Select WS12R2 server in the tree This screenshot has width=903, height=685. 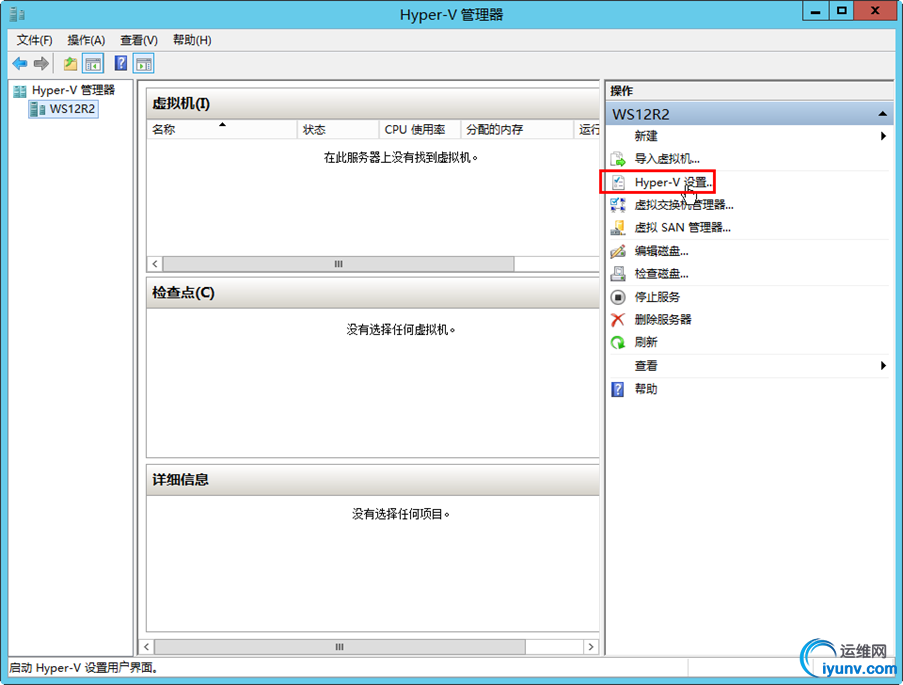pyautogui.click(x=72, y=108)
